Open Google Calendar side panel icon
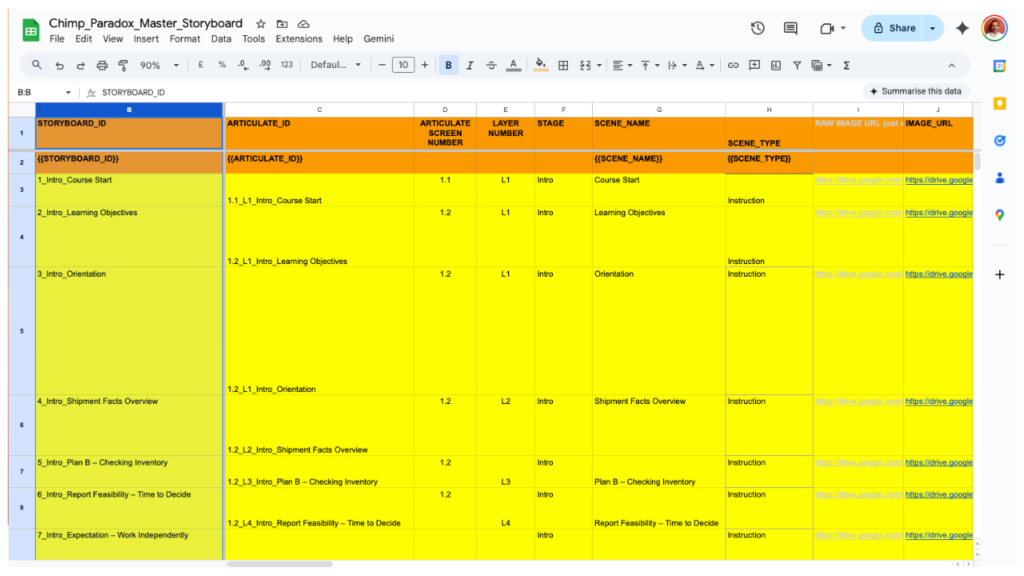 pos(999,66)
